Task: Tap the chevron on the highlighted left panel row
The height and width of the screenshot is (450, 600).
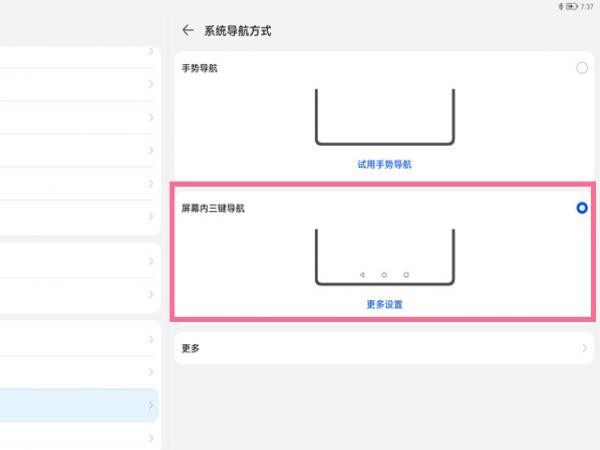Action: [x=151, y=405]
